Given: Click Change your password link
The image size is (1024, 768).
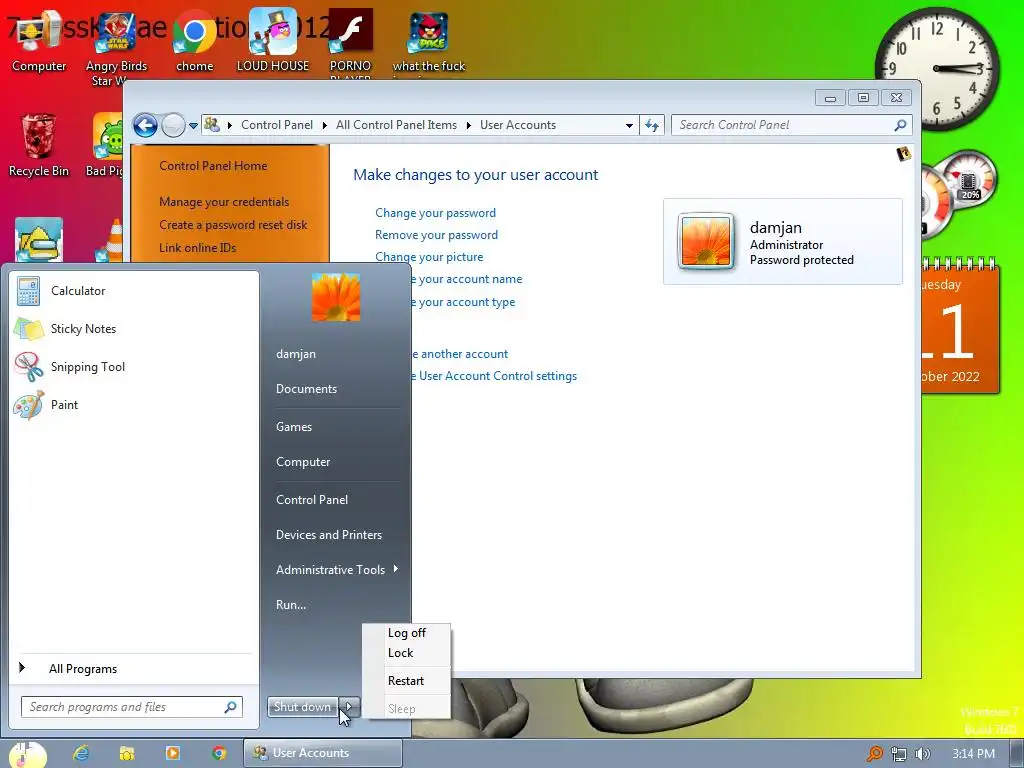Looking at the screenshot, I should pyautogui.click(x=435, y=213).
